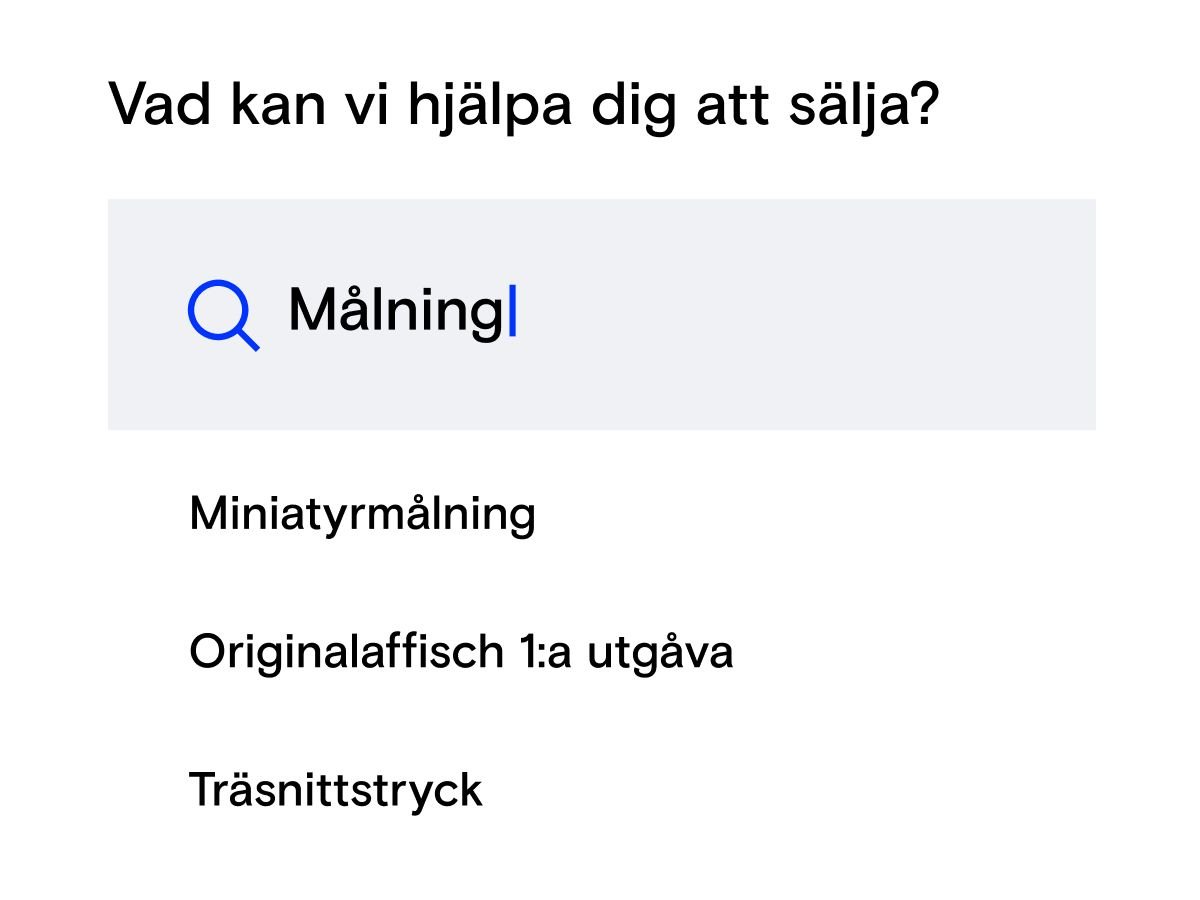1200x900 pixels.
Task: Pick the "Träsnittstryck" suggestion
Action: (x=336, y=789)
